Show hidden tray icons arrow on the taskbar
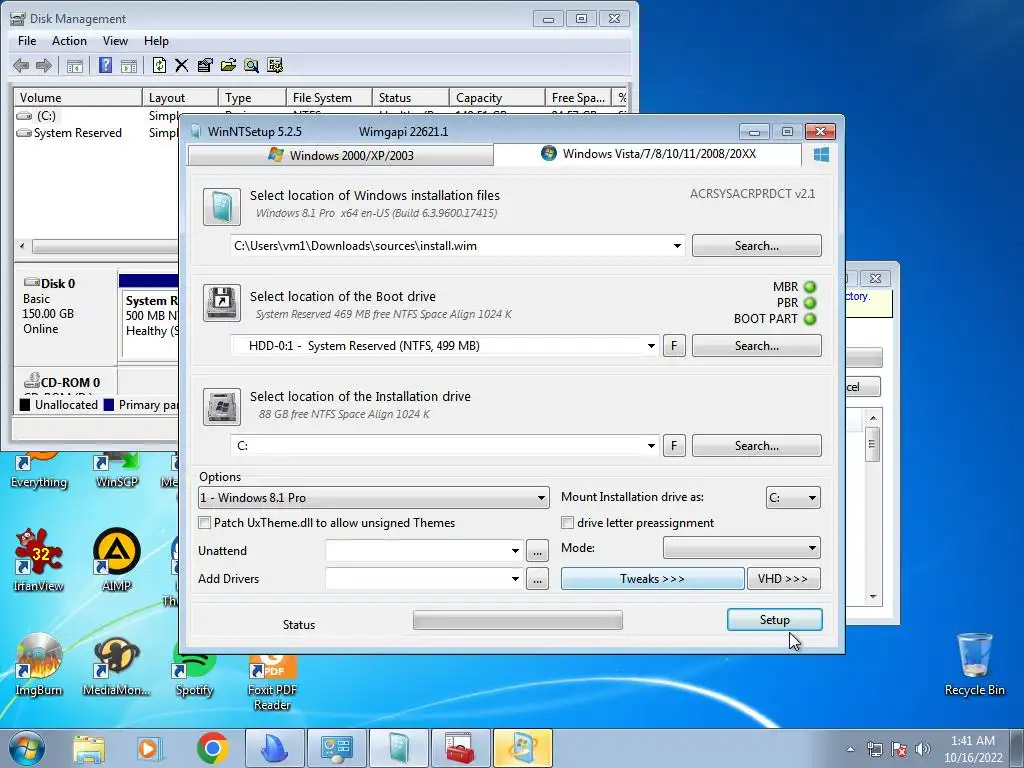Screen dimensions: 1024x768 [x=850, y=749]
